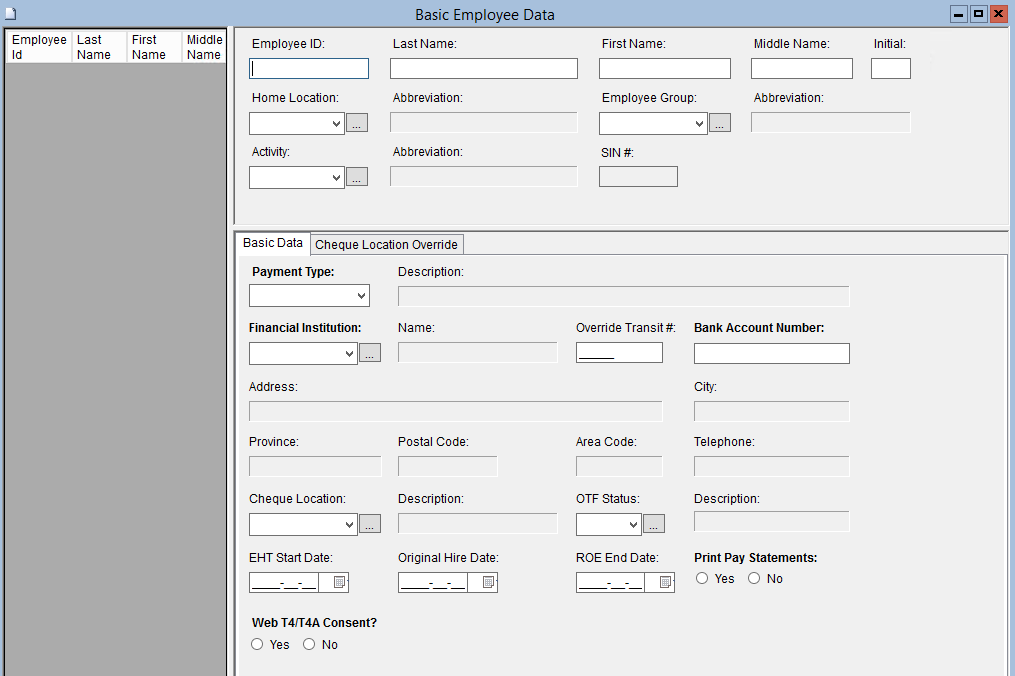The height and width of the screenshot is (676, 1015).
Task: Choose Yes for Web T4/T4A Consent
Action: (x=258, y=645)
